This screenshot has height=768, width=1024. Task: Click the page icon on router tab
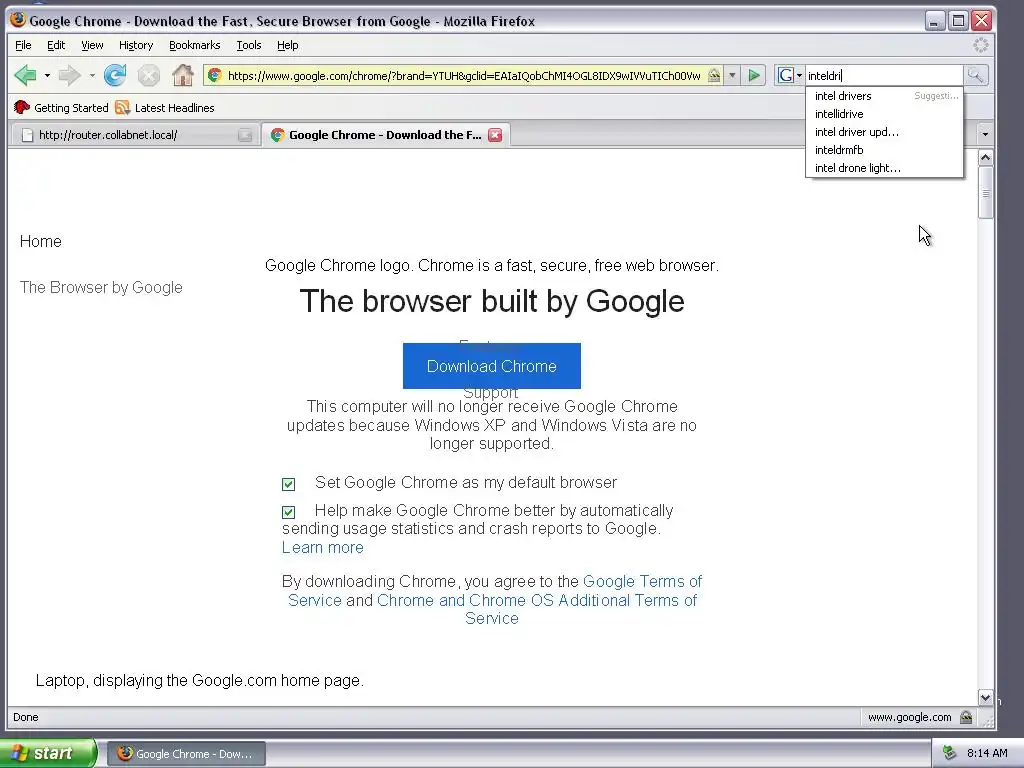tap(27, 135)
